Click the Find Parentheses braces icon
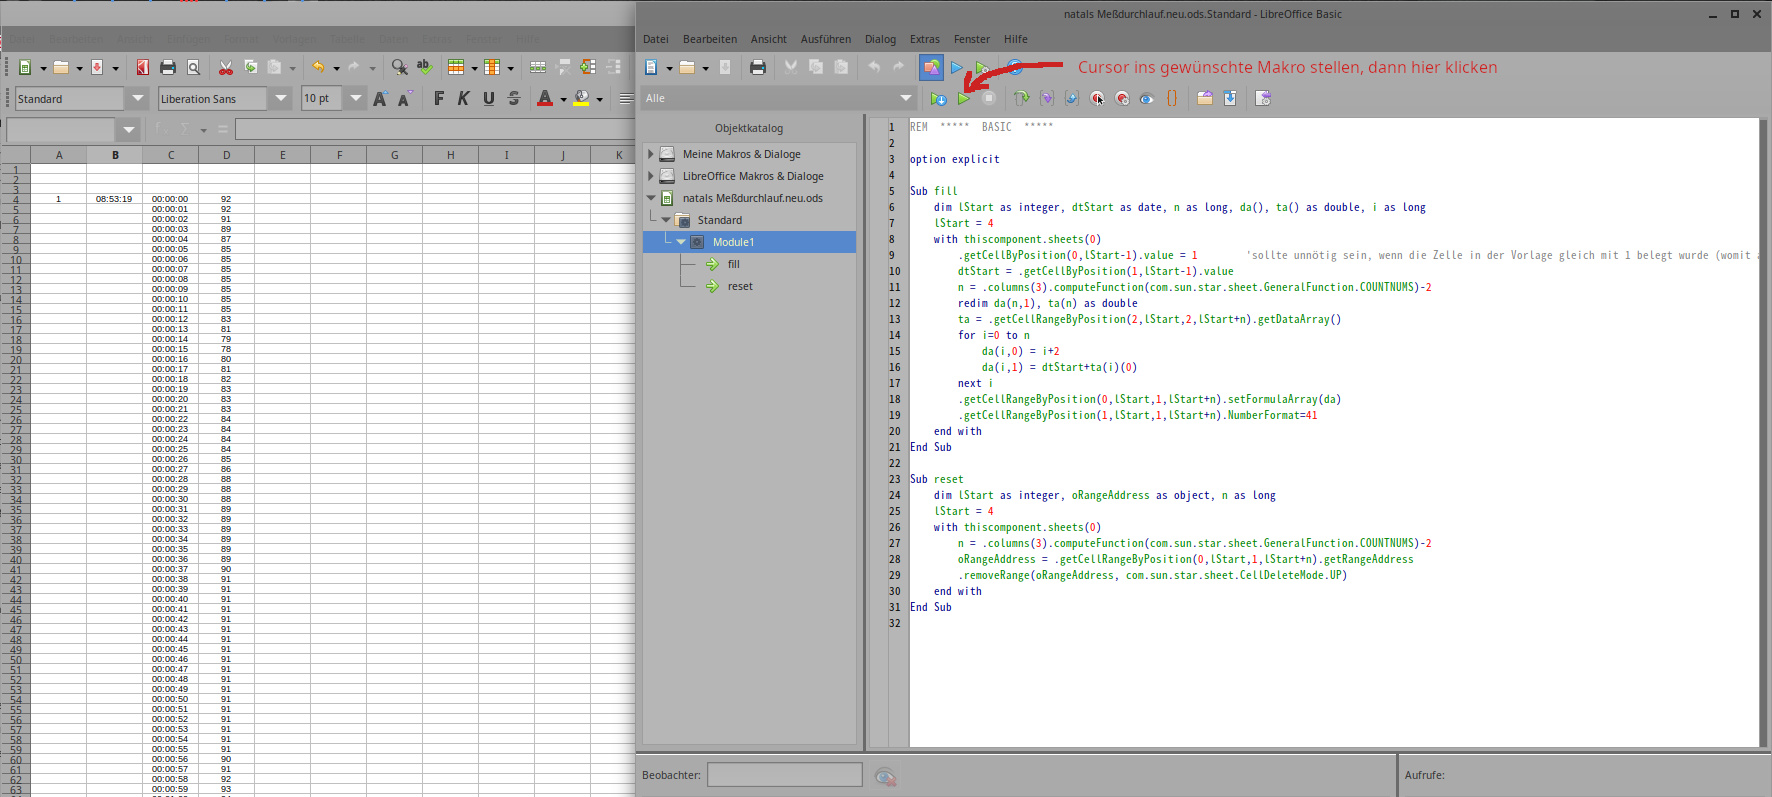 tap(1172, 98)
